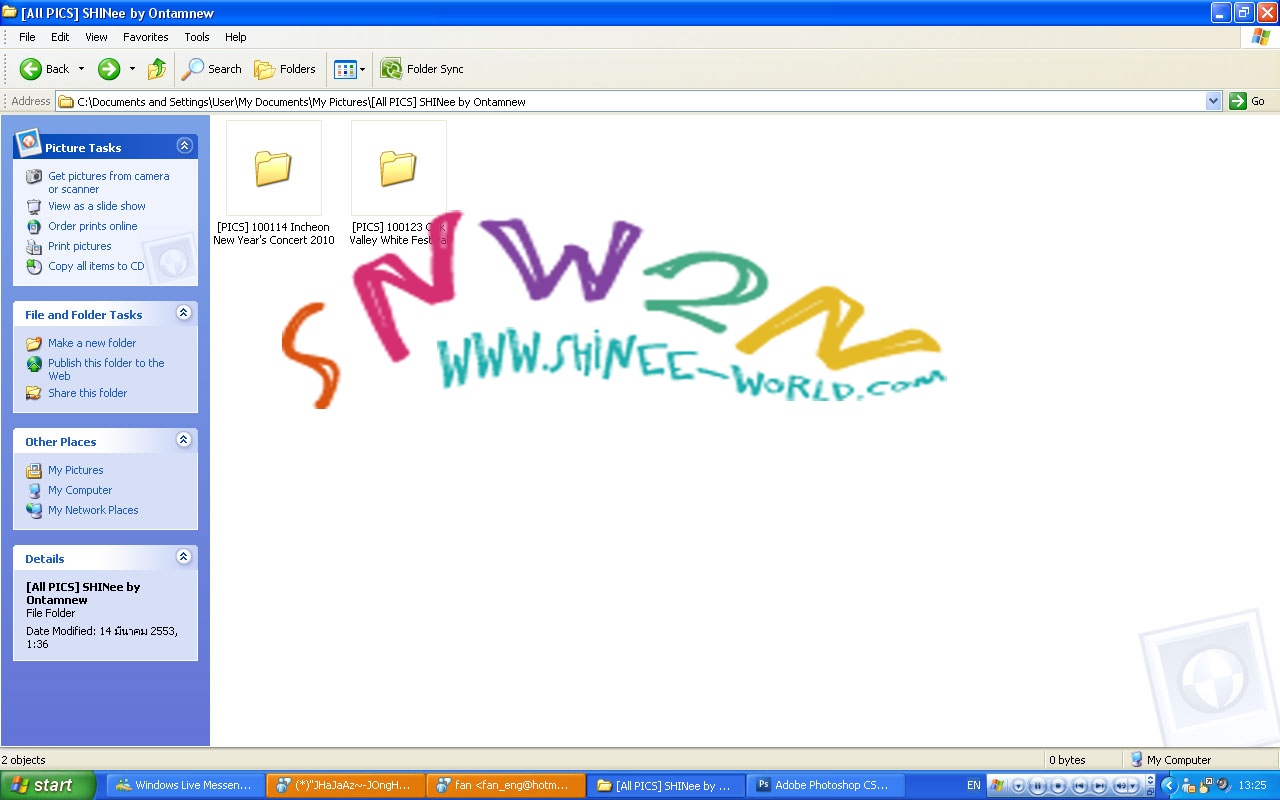
Task: Open the Forward history dropdown arrow
Action: [x=132, y=69]
